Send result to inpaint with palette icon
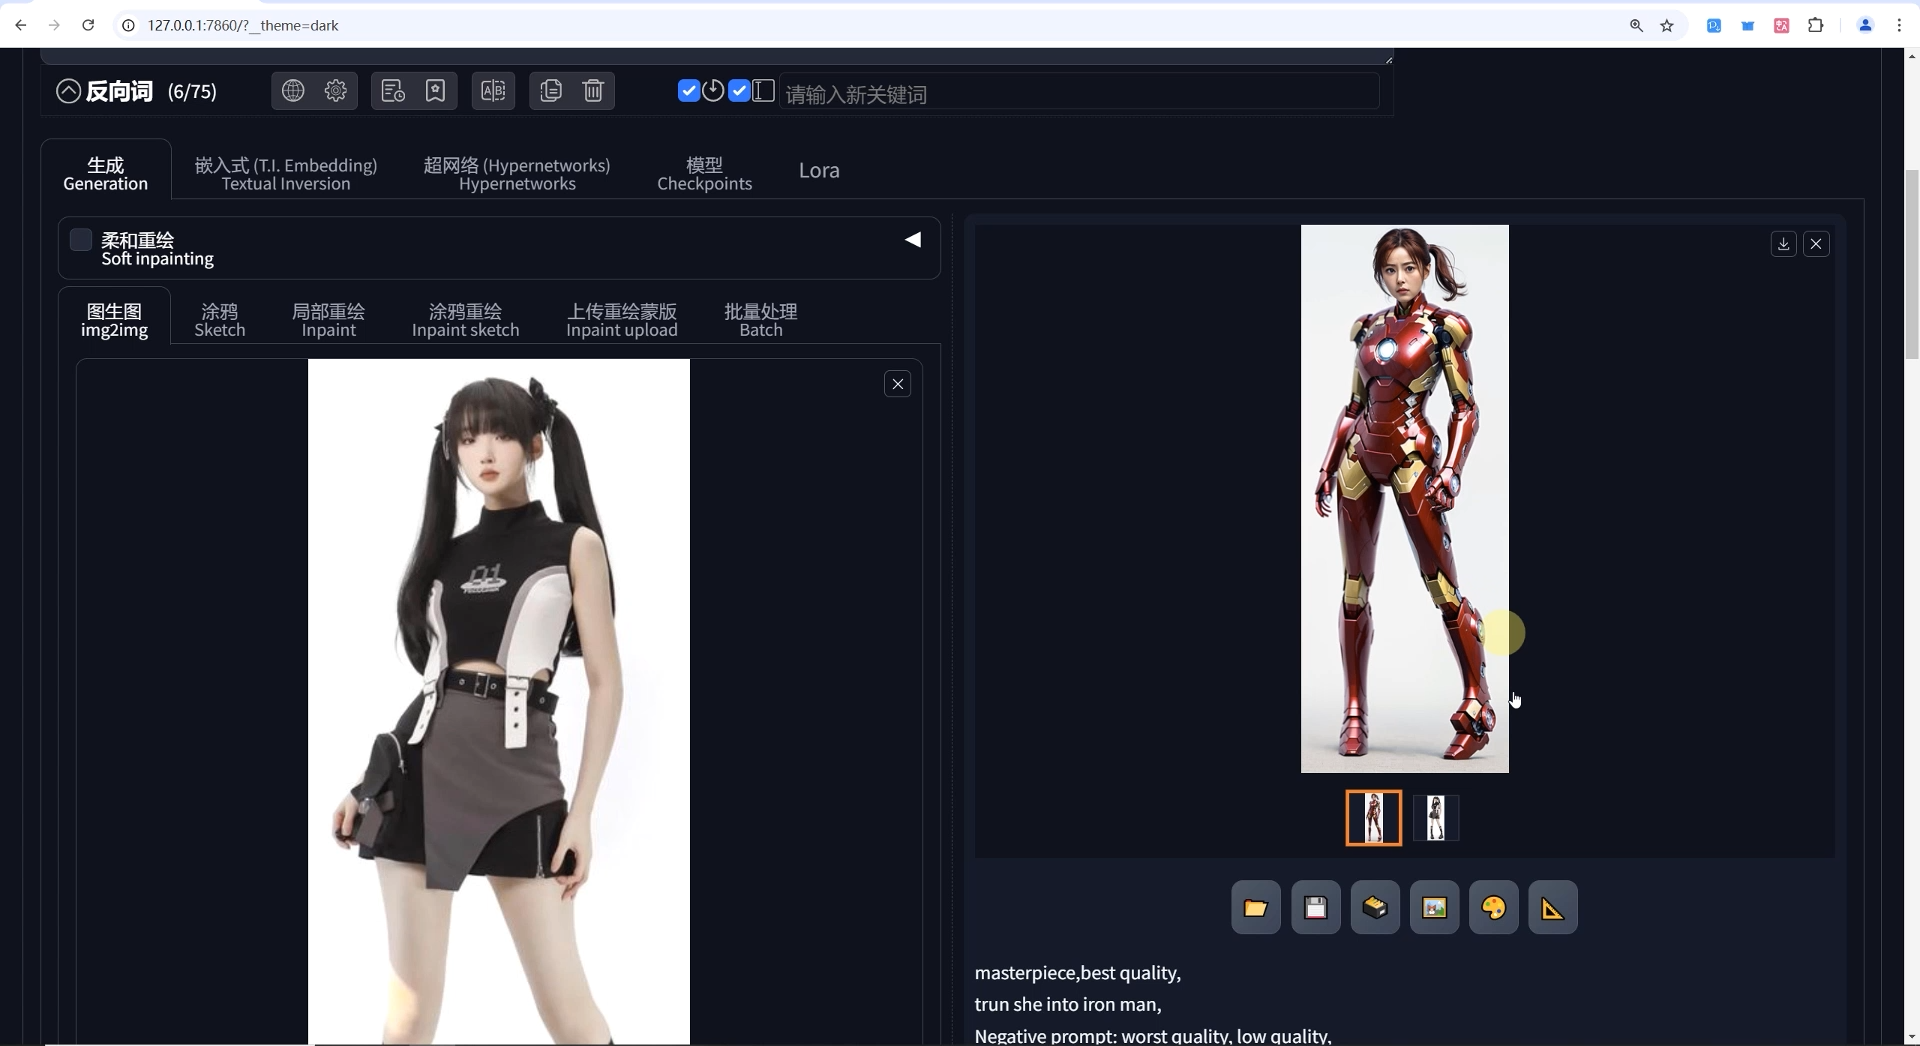The height and width of the screenshot is (1046, 1920). [1494, 907]
